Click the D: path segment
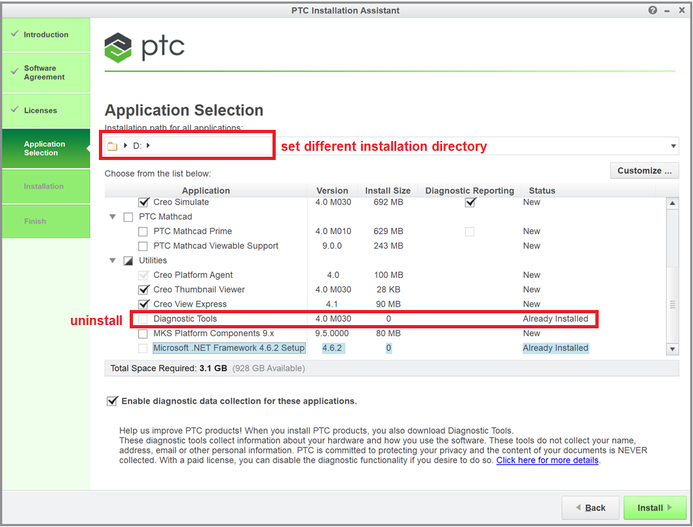This screenshot has height=527, width=693. [x=137, y=146]
